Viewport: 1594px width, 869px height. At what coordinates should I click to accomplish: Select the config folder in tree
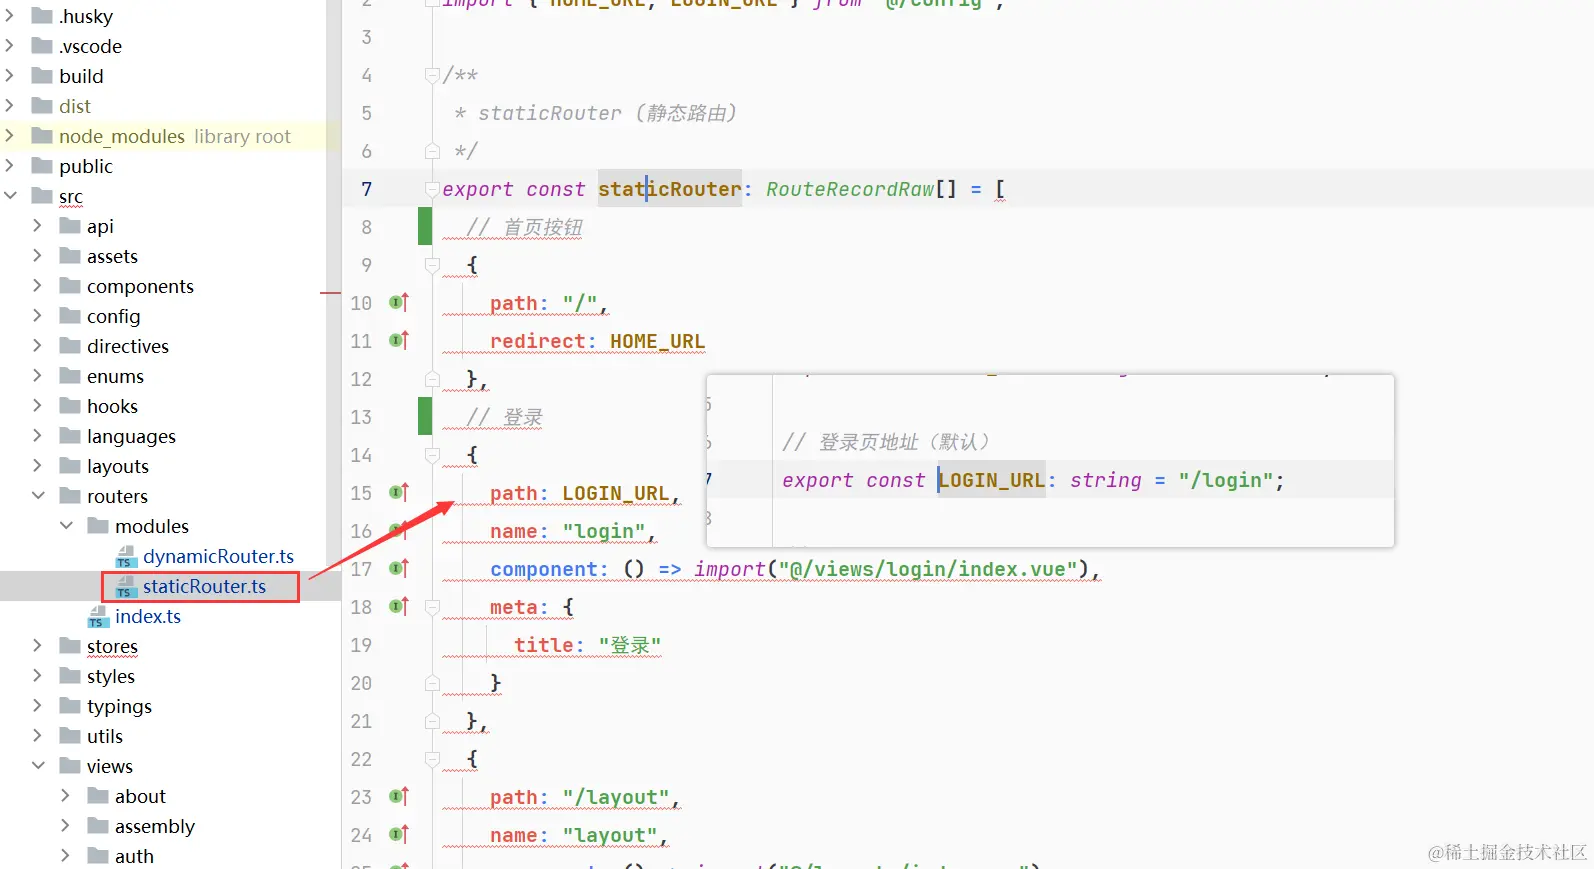click(113, 317)
